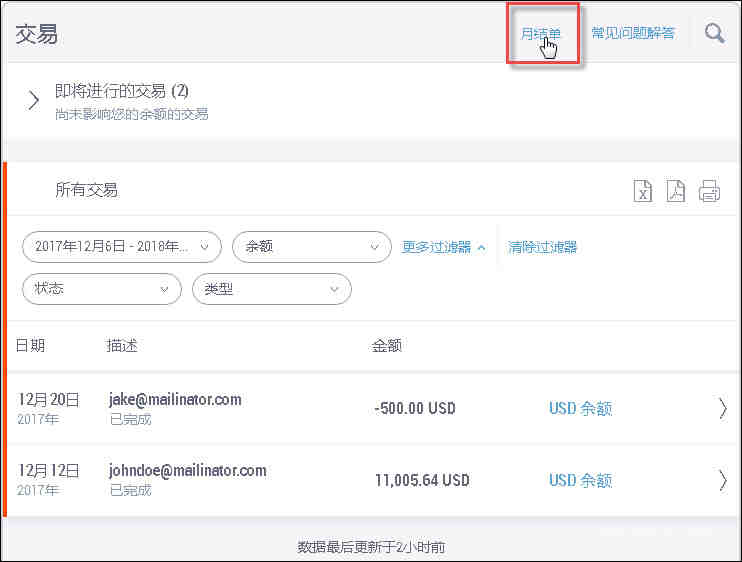Image resolution: width=742 pixels, height=562 pixels.
Task: Export transactions to PDF icon
Action: 676,191
